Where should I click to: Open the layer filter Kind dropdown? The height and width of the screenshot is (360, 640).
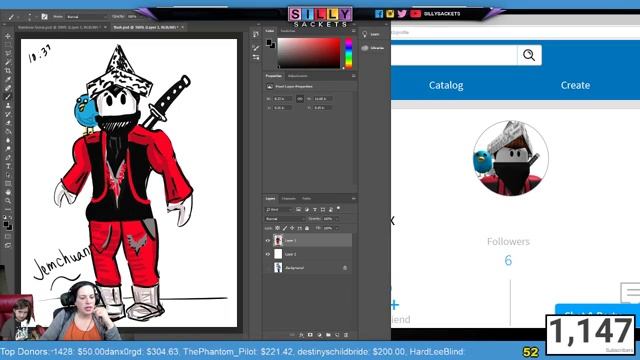[279, 209]
